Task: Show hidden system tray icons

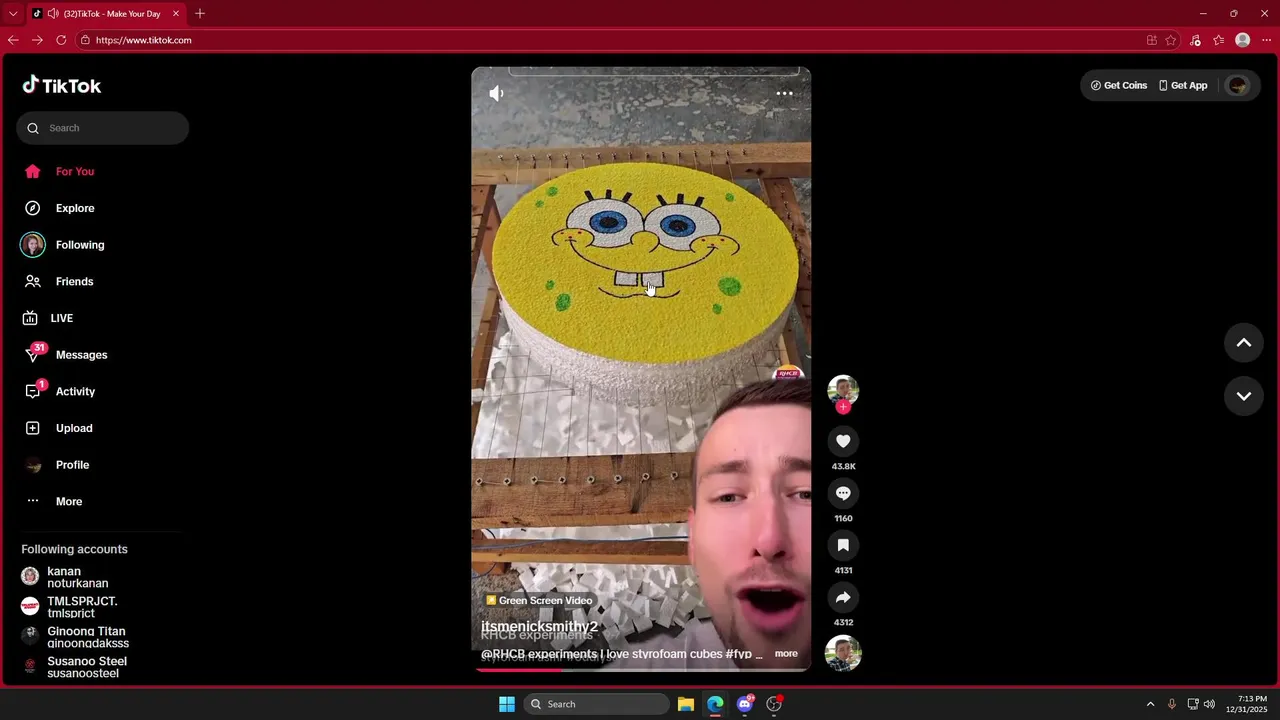Action: click(x=1150, y=704)
